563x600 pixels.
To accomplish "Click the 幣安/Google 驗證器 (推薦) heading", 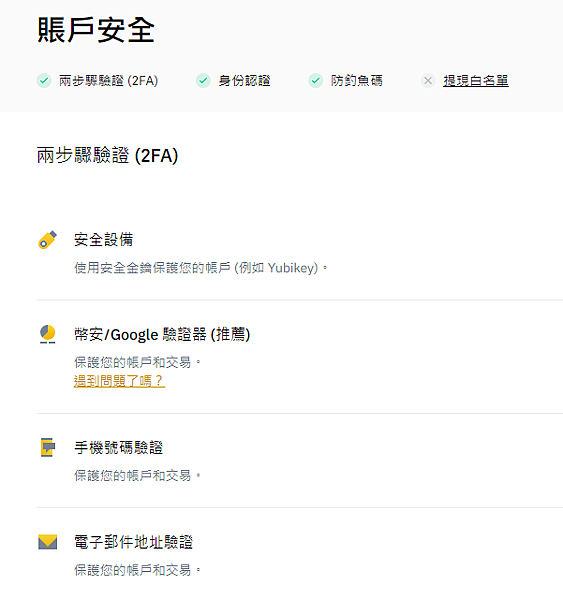I will click(x=162, y=334).
